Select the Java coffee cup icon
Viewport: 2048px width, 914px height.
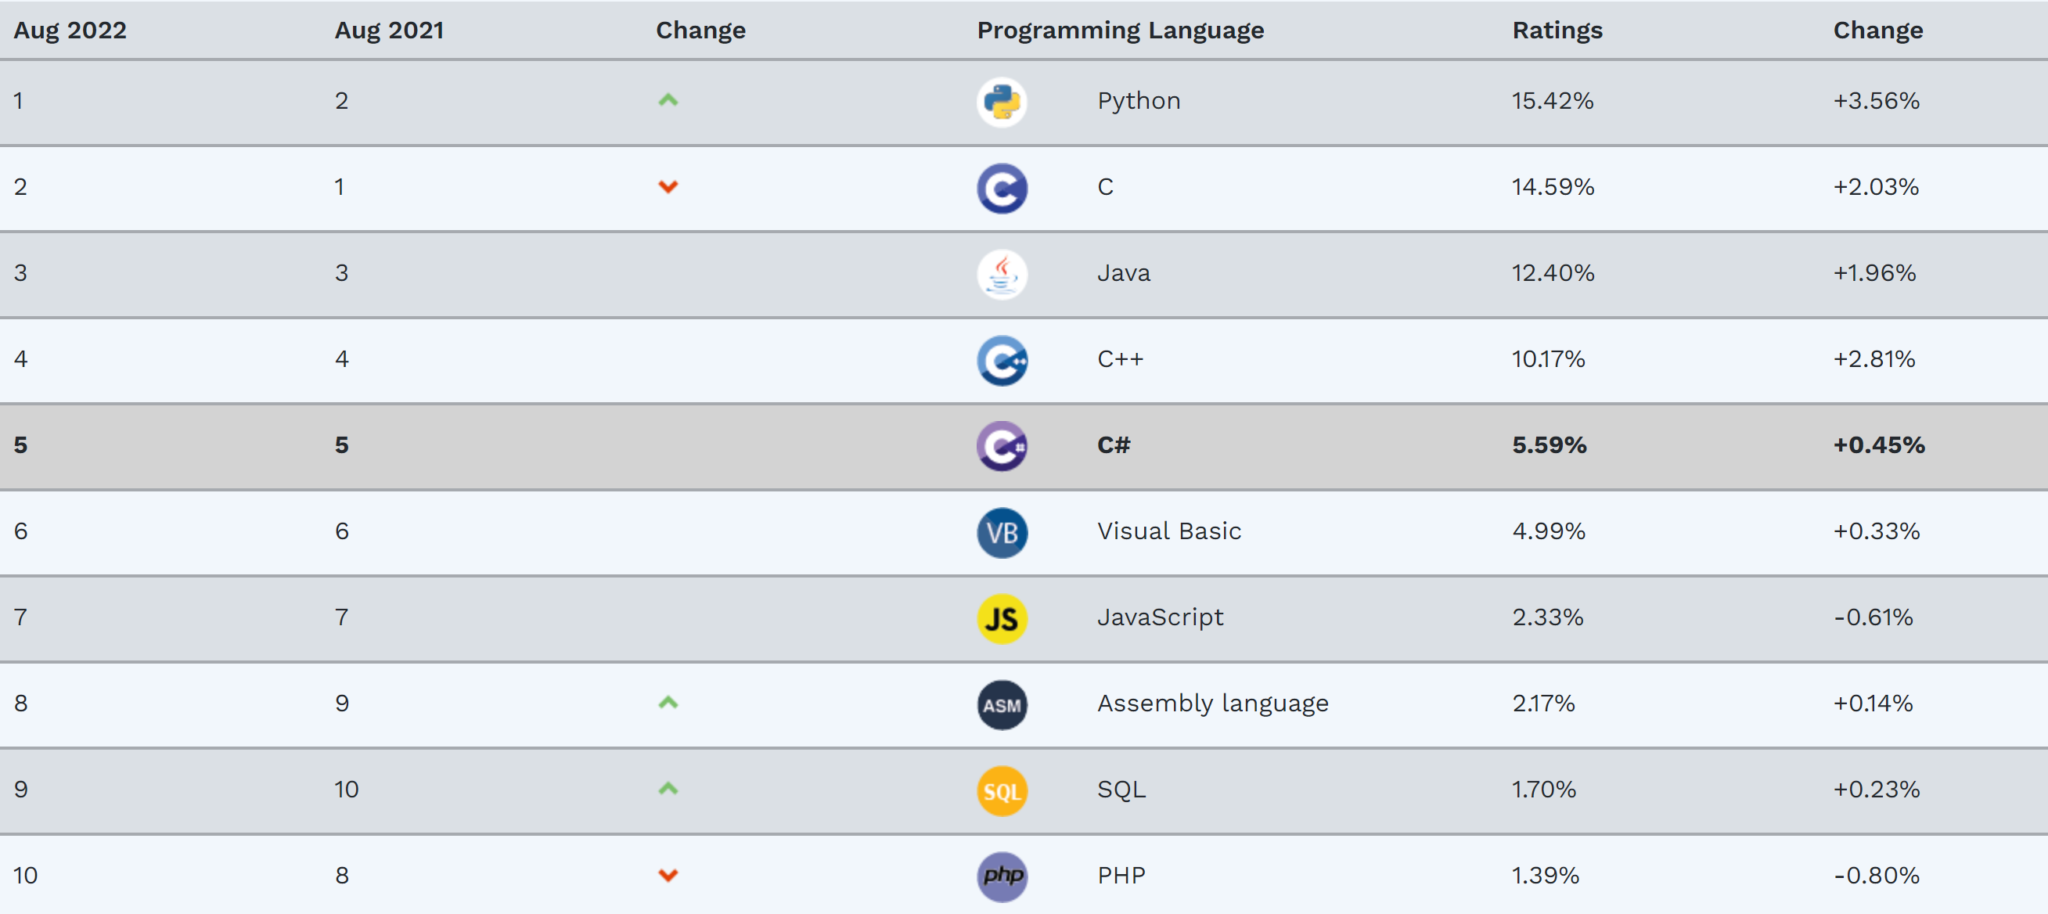pyautogui.click(x=1001, y=274)
